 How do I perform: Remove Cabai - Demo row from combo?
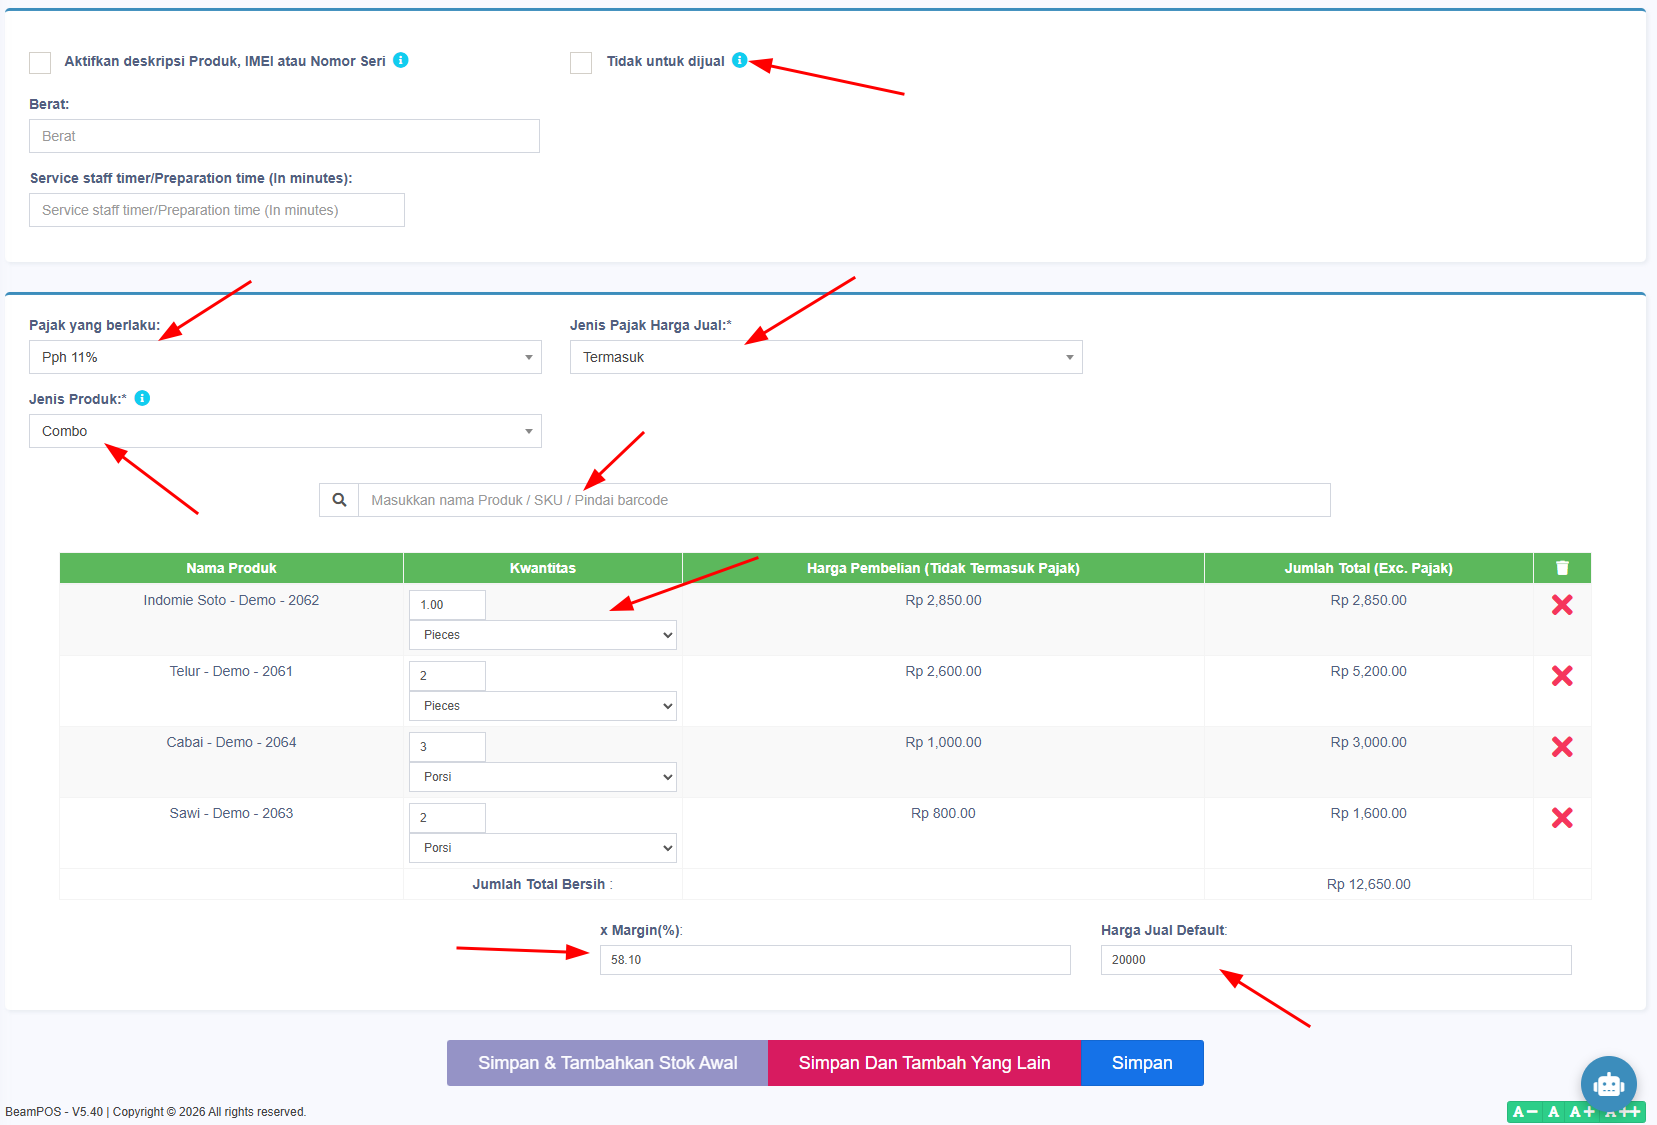(1562, 747)
